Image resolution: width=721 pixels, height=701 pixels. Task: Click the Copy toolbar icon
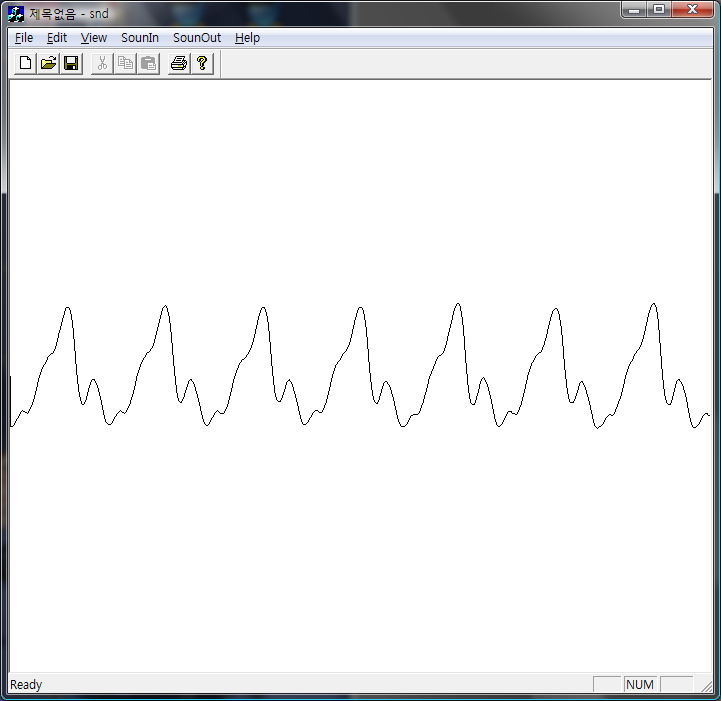click(125, 63)
